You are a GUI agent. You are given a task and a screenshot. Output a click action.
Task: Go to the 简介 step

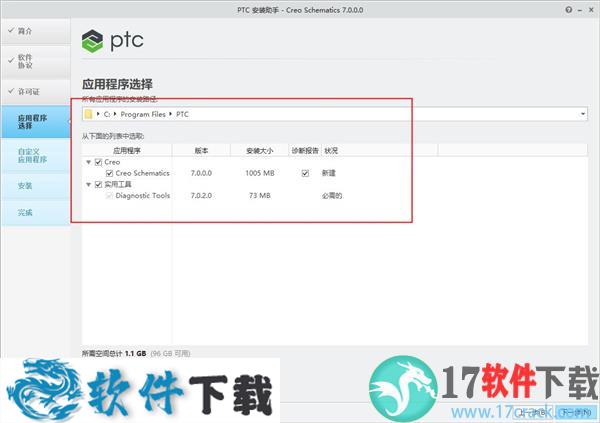(35, 31)
